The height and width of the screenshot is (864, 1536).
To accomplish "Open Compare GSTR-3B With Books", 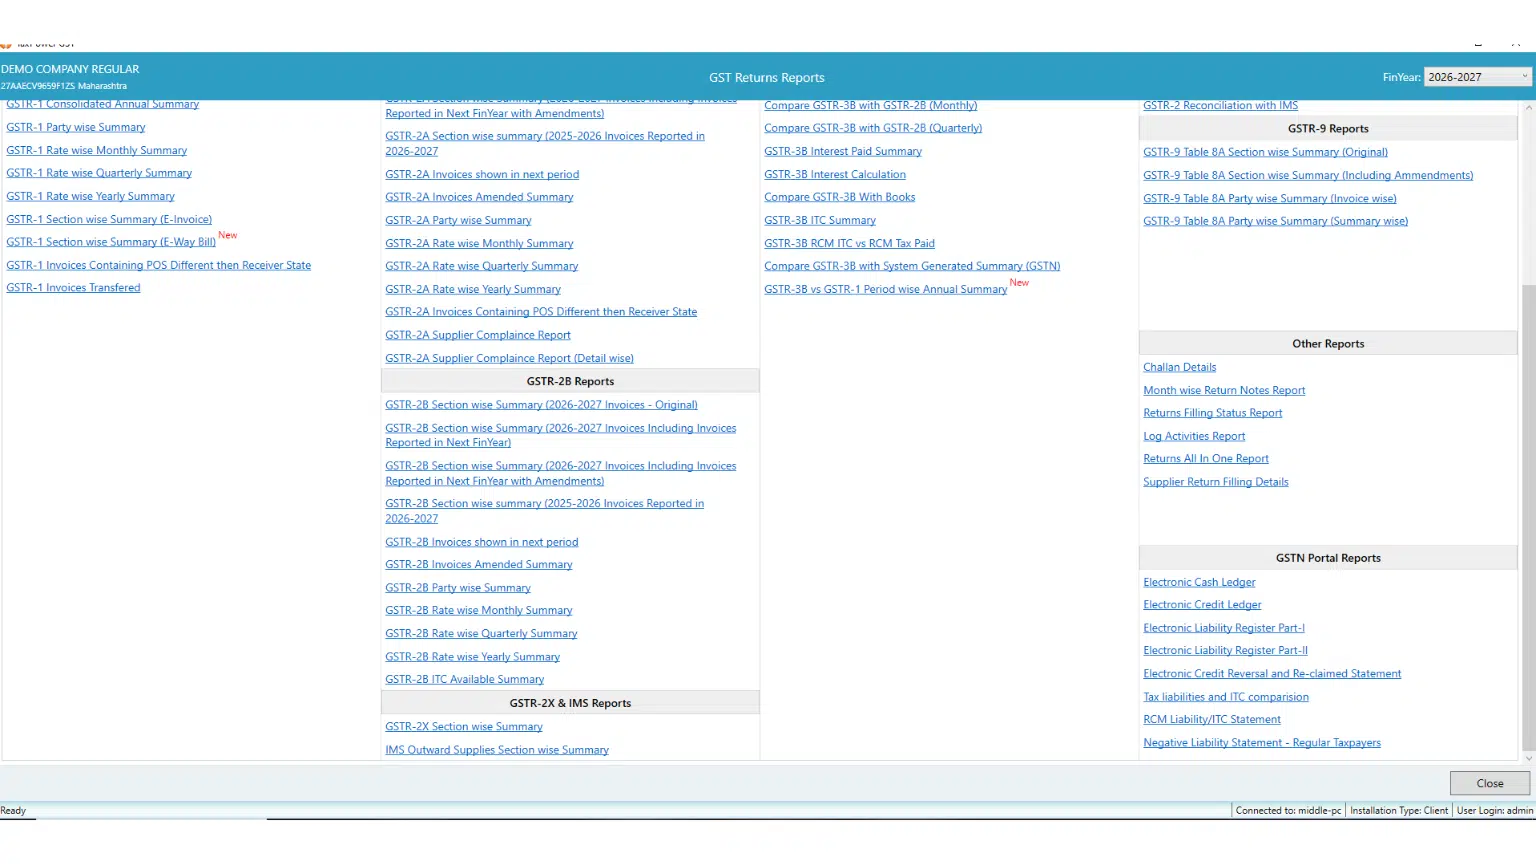I will 840,198.
